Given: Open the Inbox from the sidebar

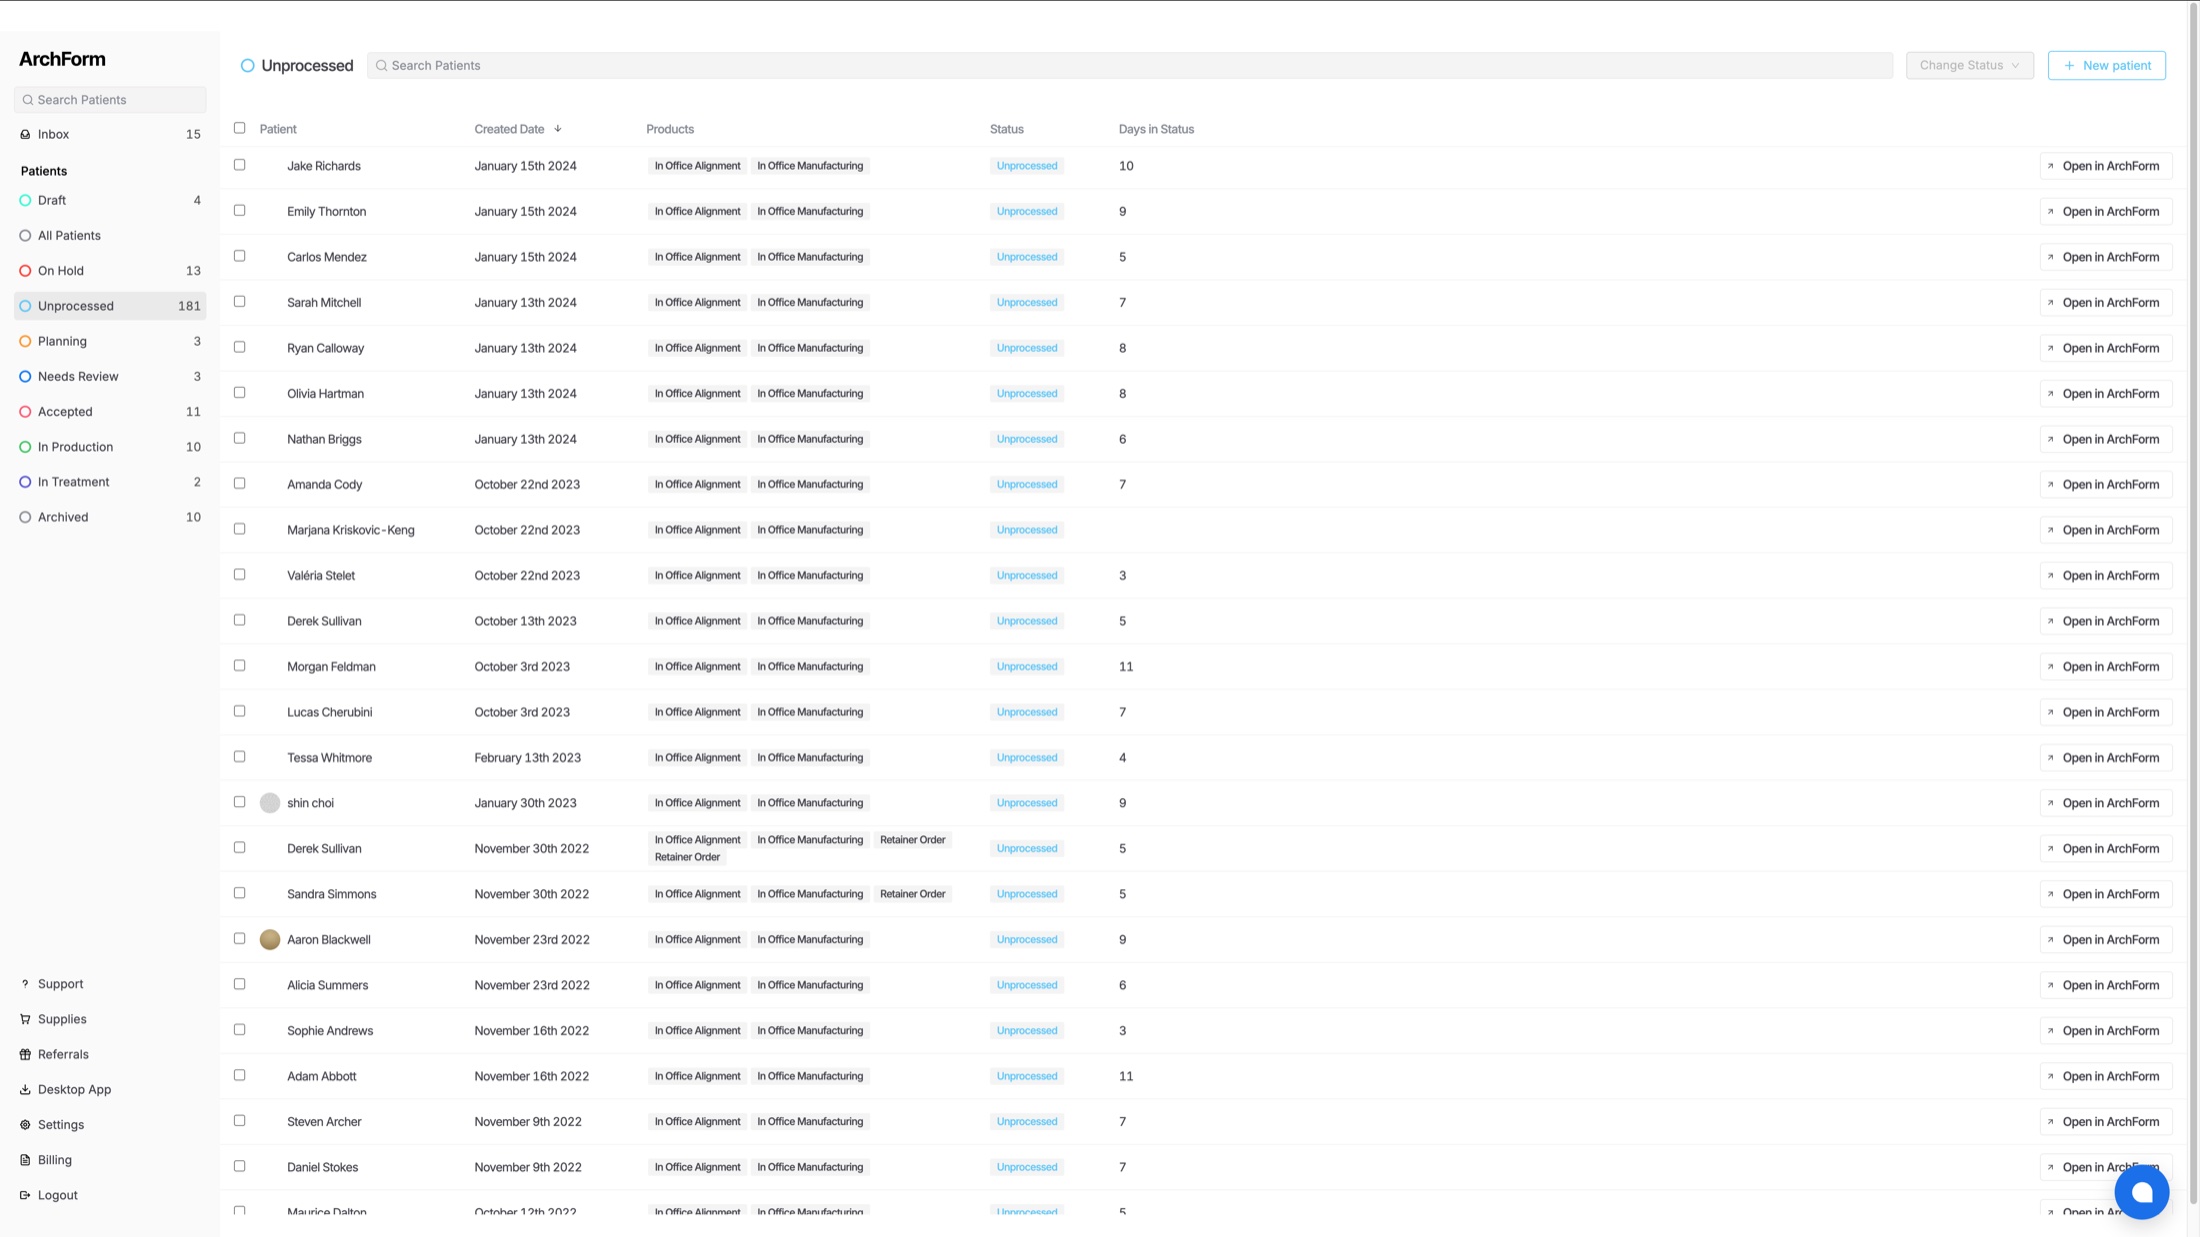Looking at the screenshot, I should point(52,134).
